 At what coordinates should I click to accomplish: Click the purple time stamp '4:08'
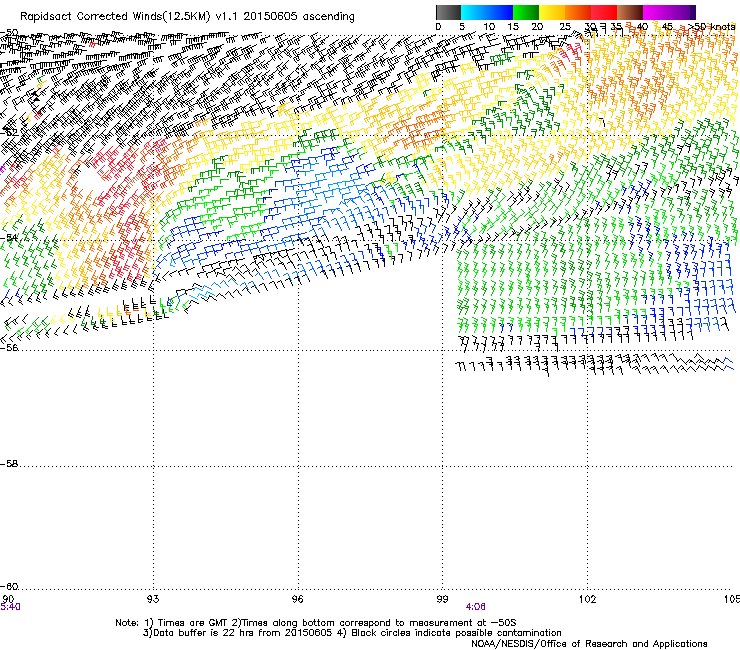click(x=475, y=607)
